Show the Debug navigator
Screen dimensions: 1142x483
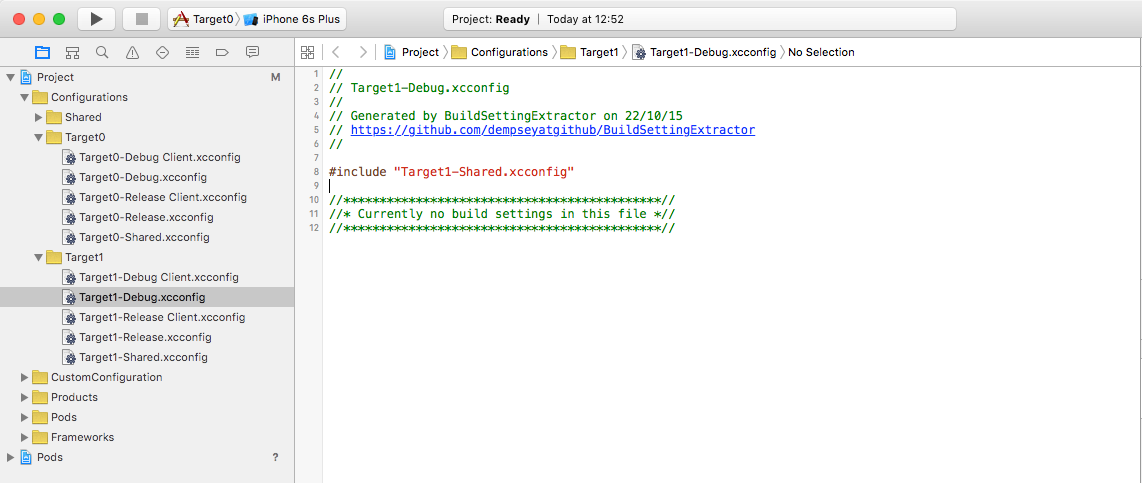[x=192, y=52]
